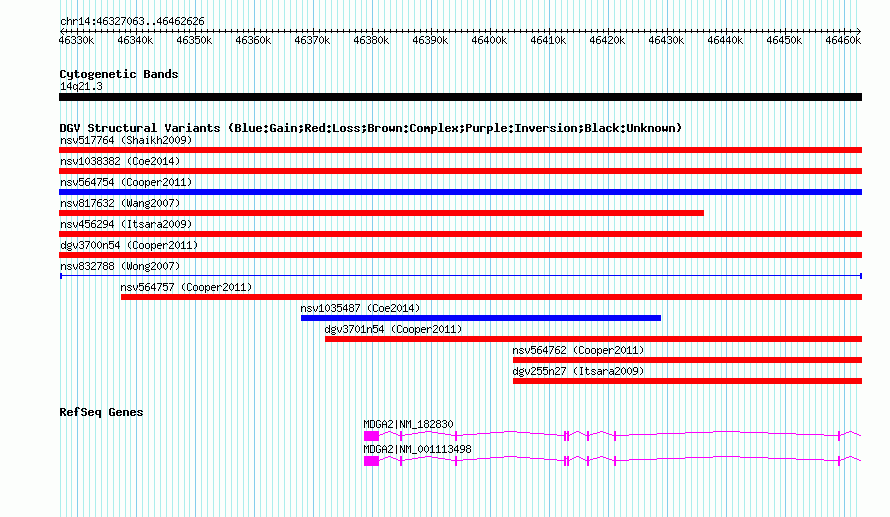Select the RefSeq Genes track title
This screenshot has height=517, width=890.
[x=101, y=412]
